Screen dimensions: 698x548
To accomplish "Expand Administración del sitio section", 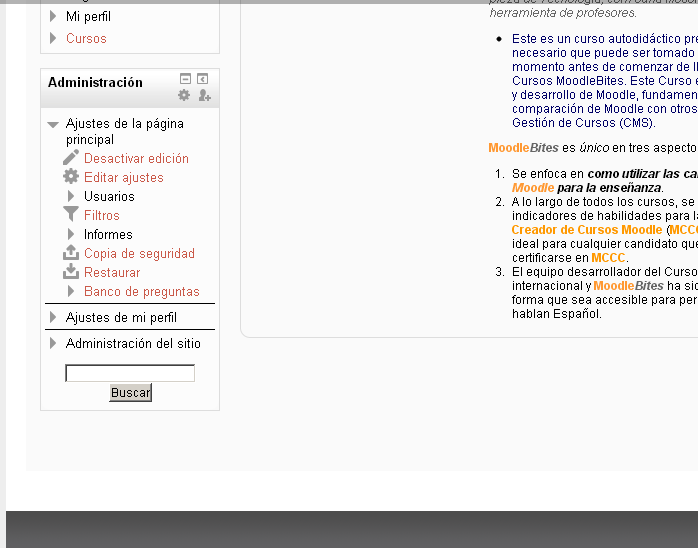I will [x=53, y=343].
